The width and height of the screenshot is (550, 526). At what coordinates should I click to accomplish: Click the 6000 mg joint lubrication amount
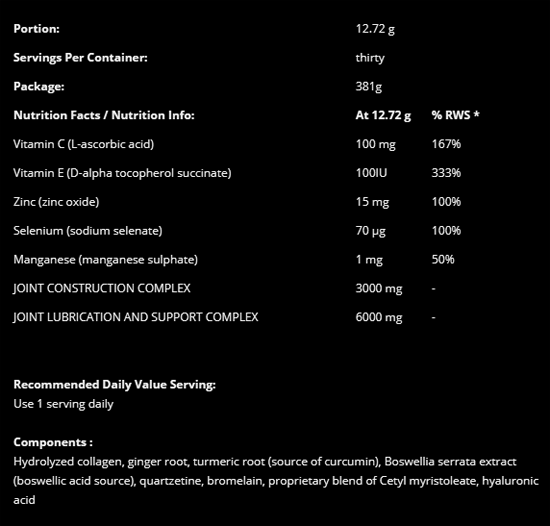pyautogui.click(x=379, y=317)
